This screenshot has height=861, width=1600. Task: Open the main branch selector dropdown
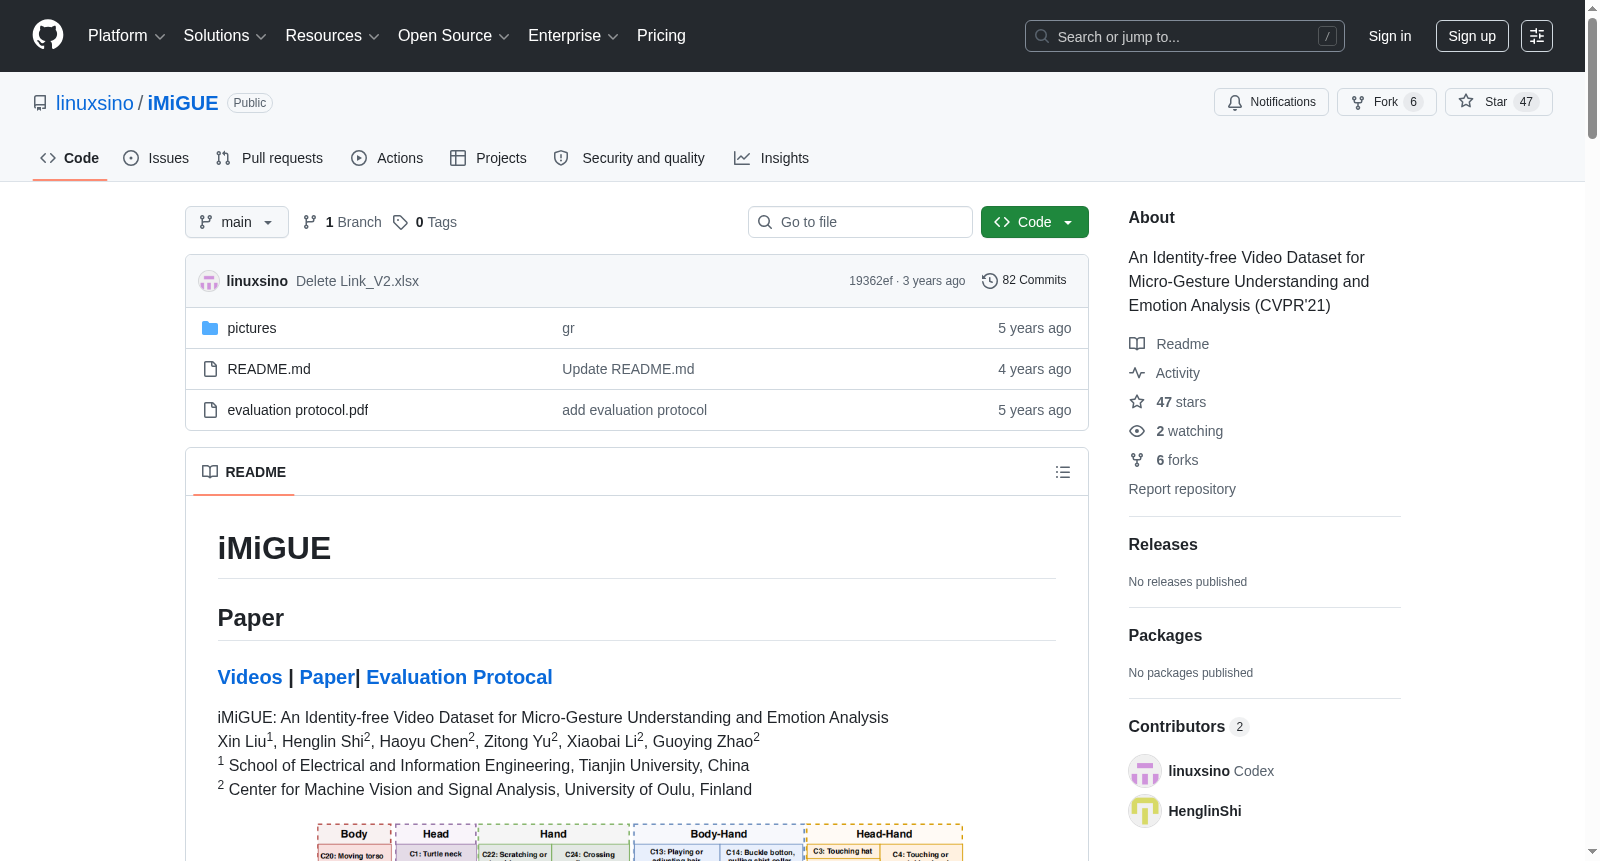[237, 222]
